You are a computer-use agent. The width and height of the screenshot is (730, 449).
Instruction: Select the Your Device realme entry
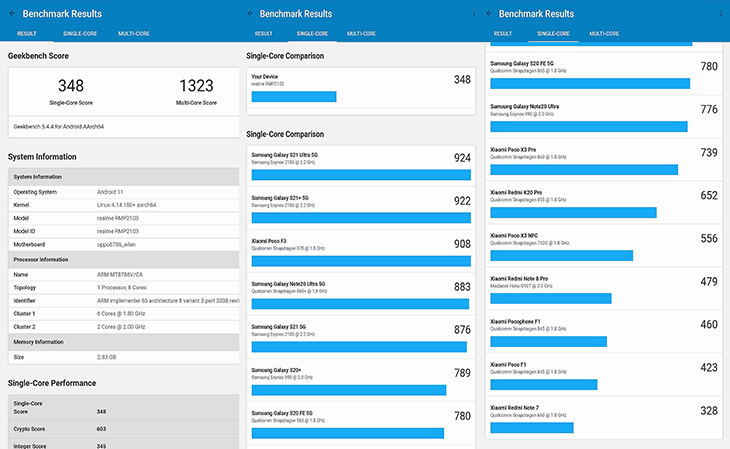coord(361,88)
